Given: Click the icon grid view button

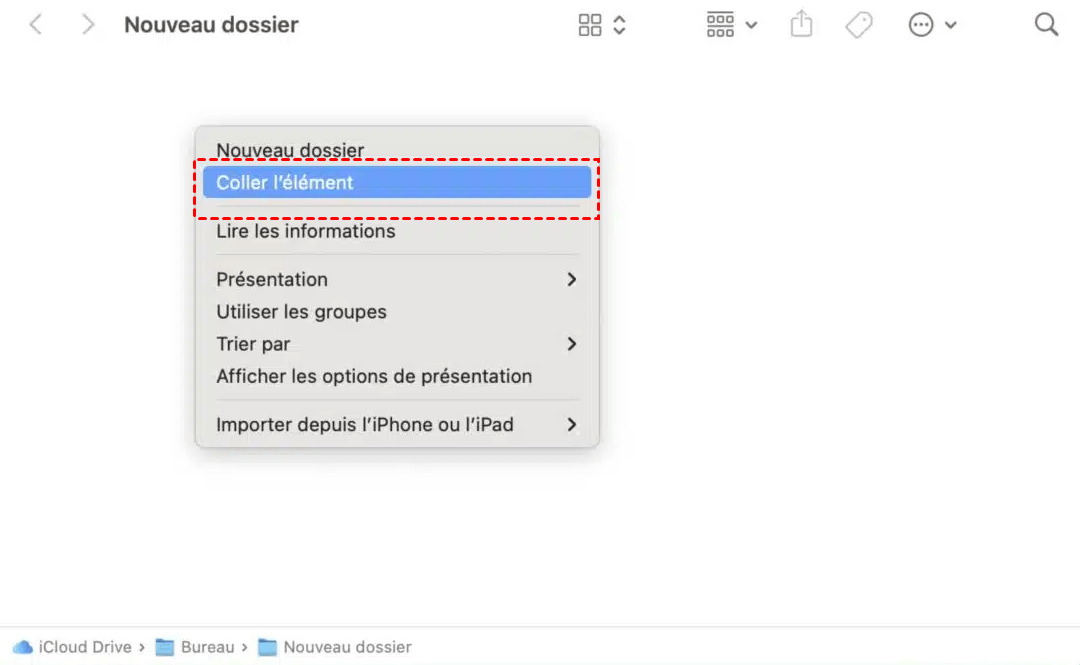Looking at the screenshot, I should coord(590,25).
